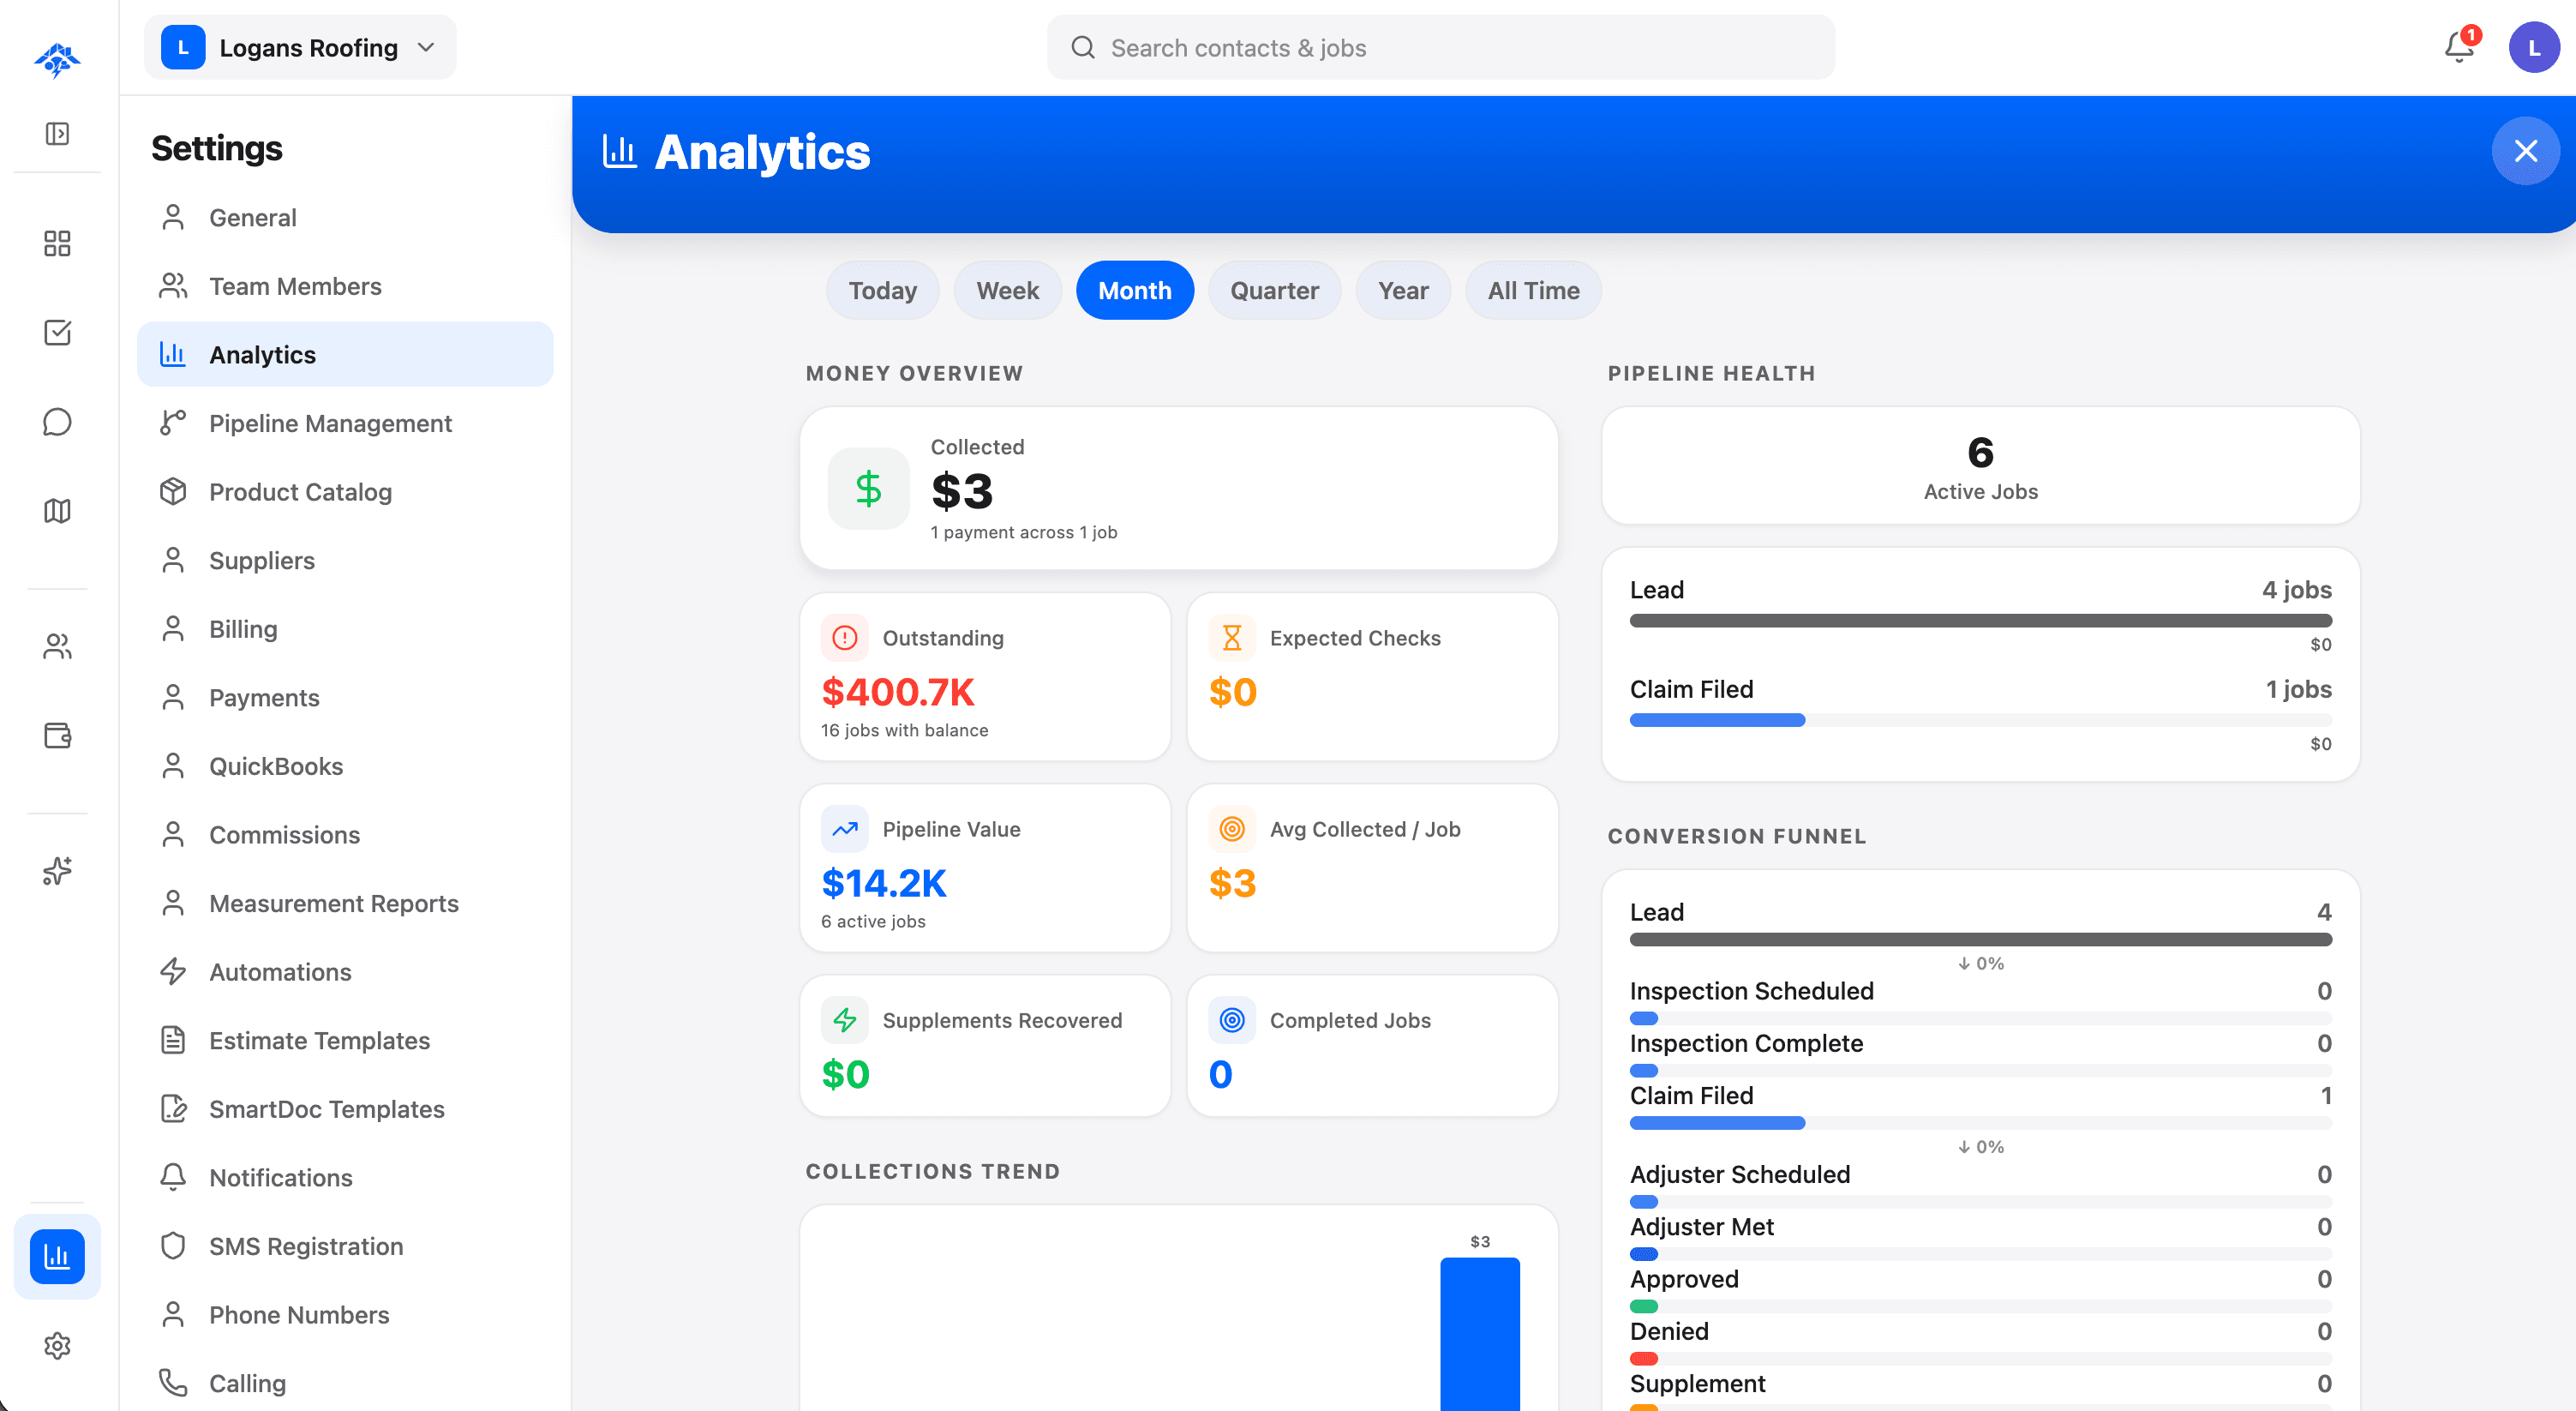2576x1411 pixels.
Task: Click the '16 jobs with balance' text
Action: pyautogui.click(x=904, y=730)
